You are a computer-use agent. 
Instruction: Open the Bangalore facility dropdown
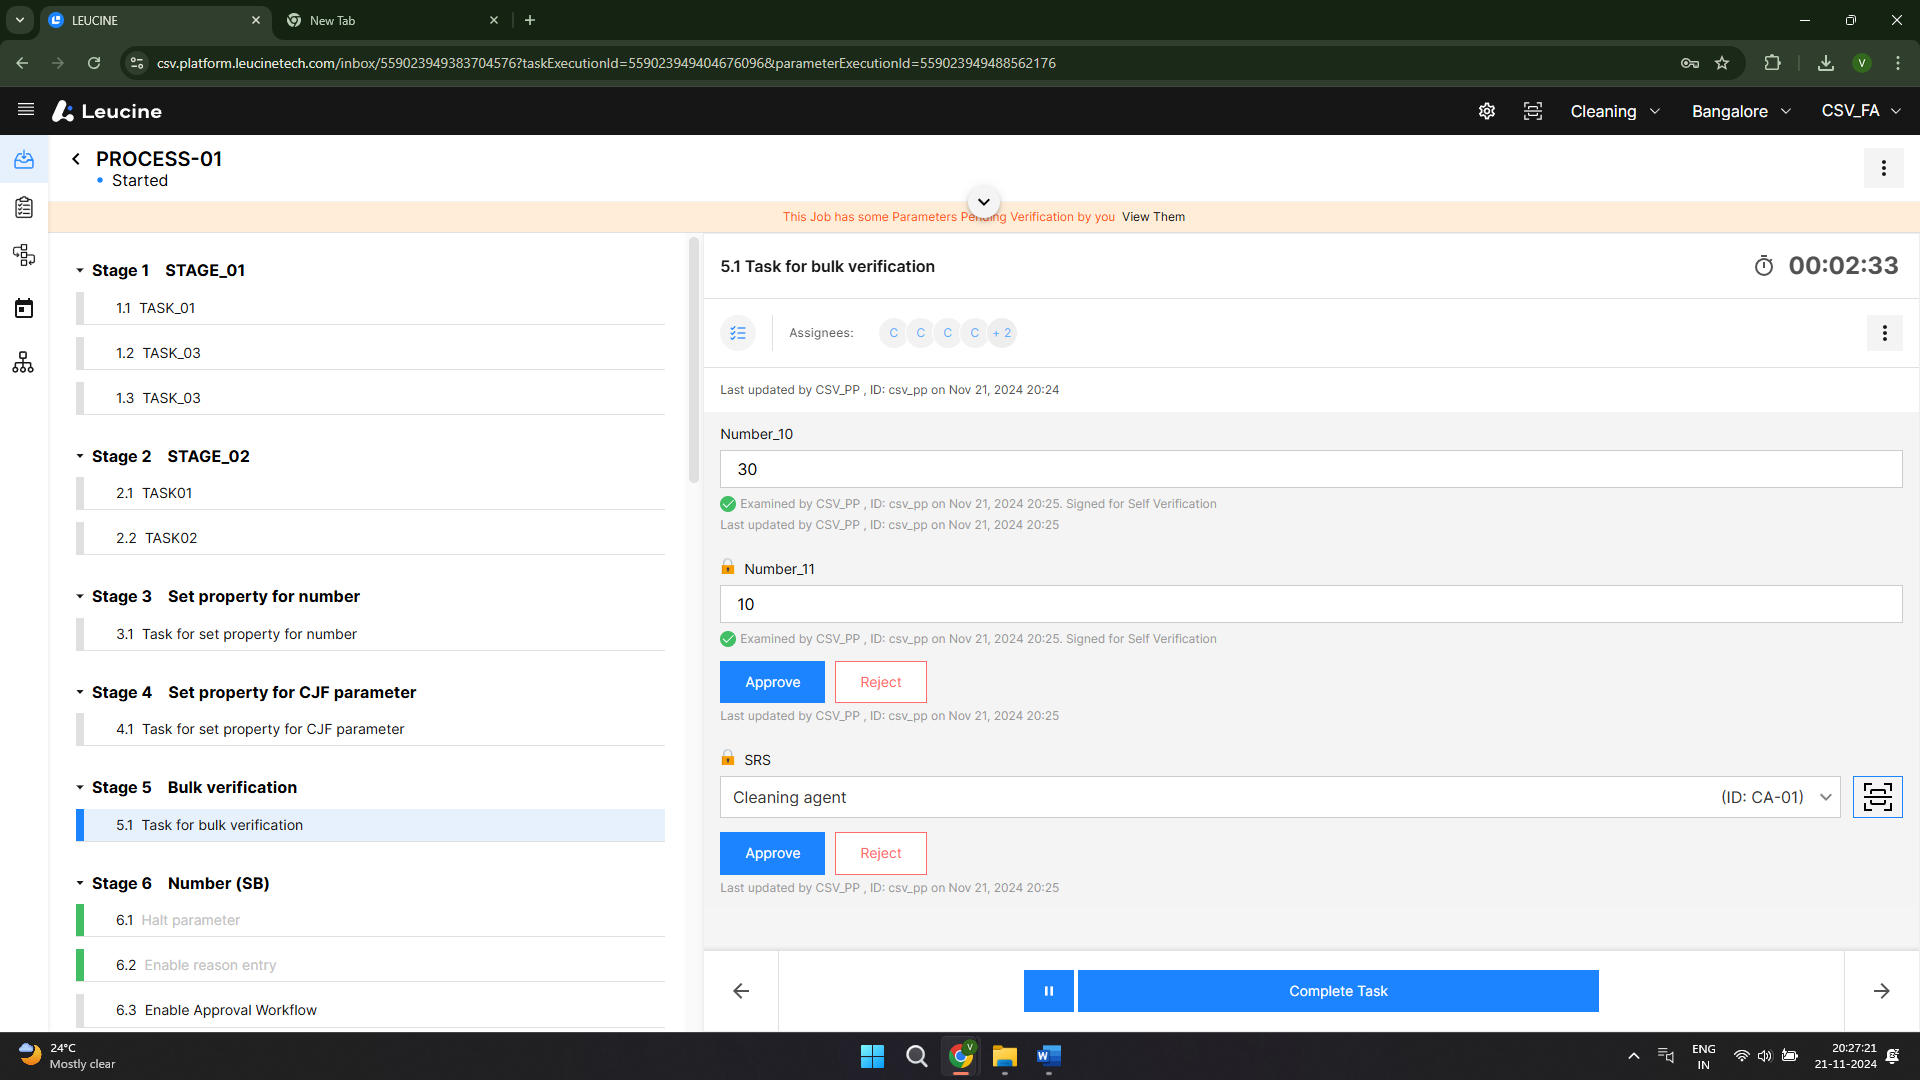1740,111
